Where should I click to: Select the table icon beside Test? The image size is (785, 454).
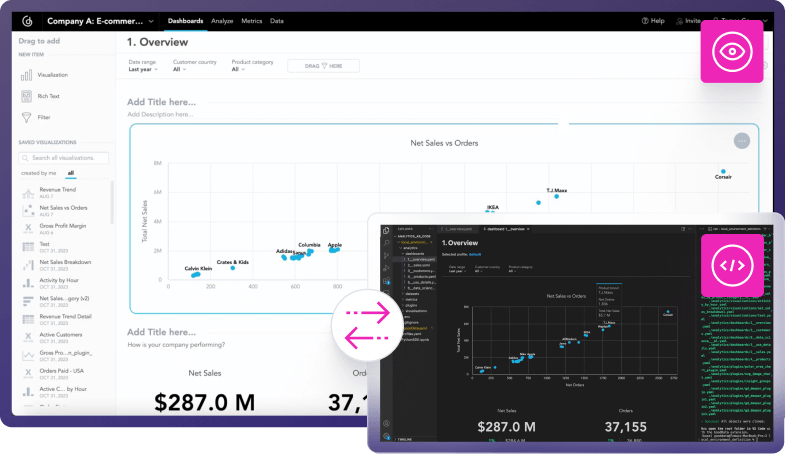tap(28, 247)
